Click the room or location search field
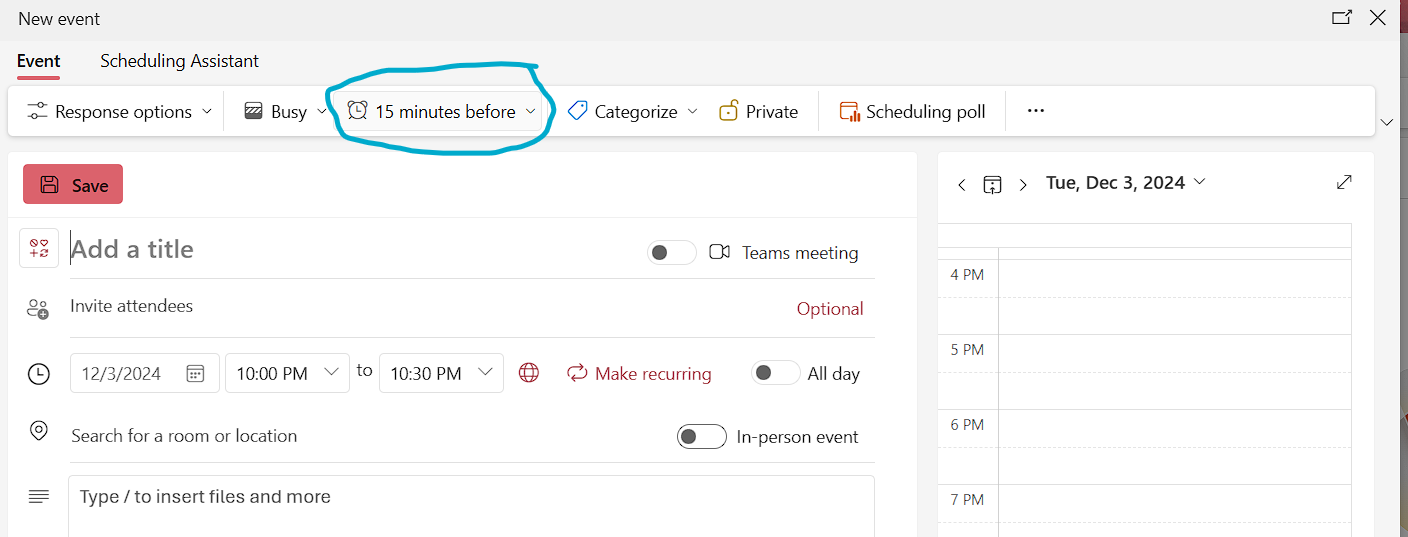 366,436
